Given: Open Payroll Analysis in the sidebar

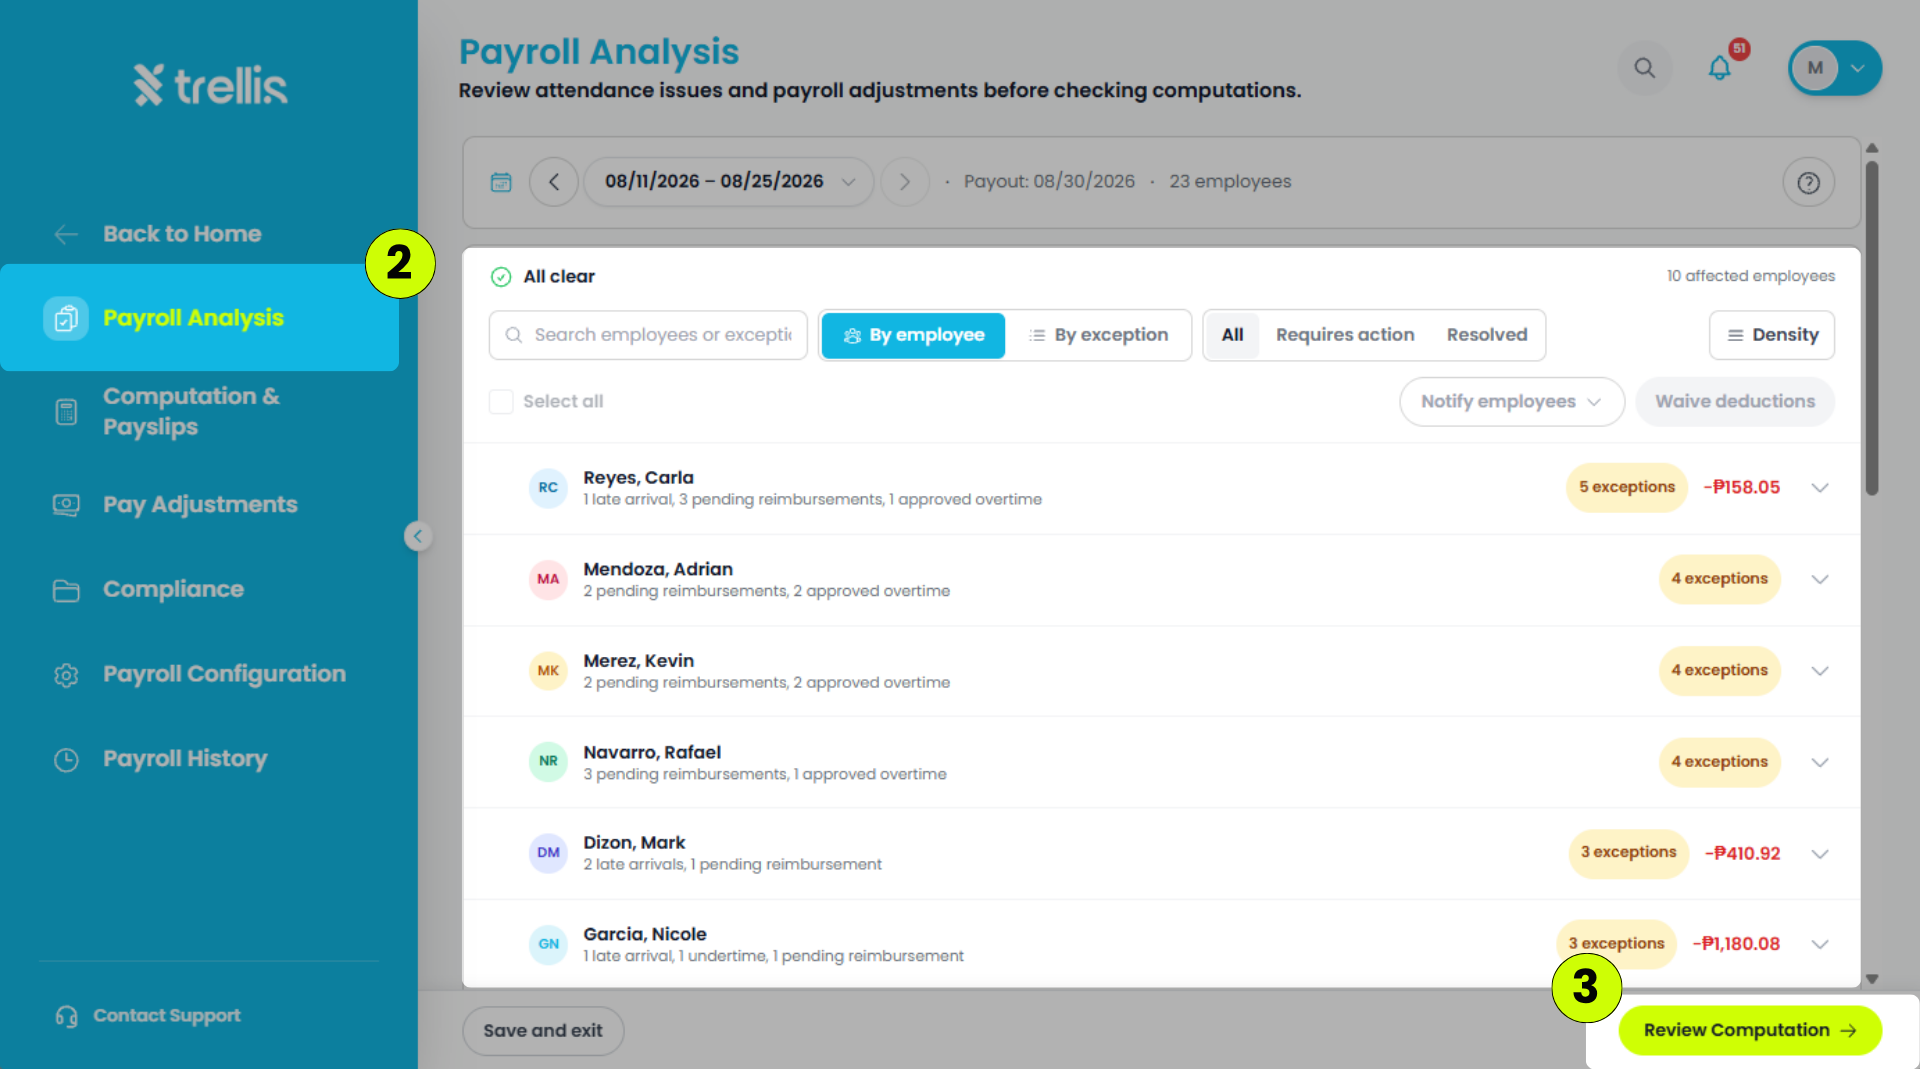Looking at the screenshot, I should (199, 318).
